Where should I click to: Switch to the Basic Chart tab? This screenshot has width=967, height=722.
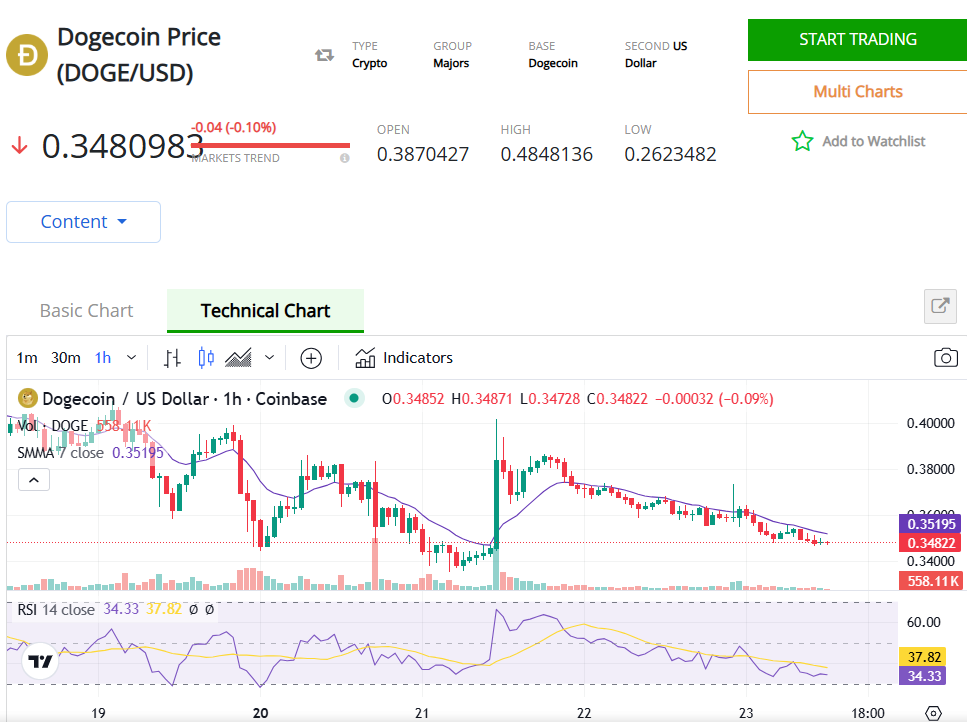[x=86, y=311]
